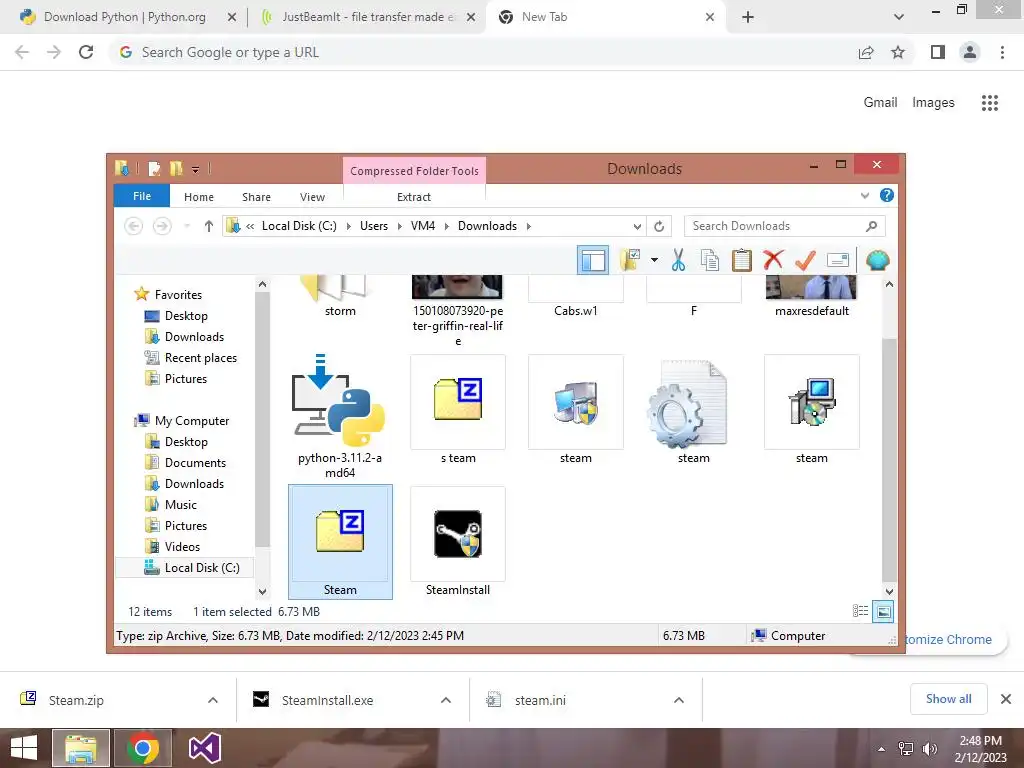Click the scissors Cut icon
The height and width of the screenshot is (768, 1024).
point(679,260)
